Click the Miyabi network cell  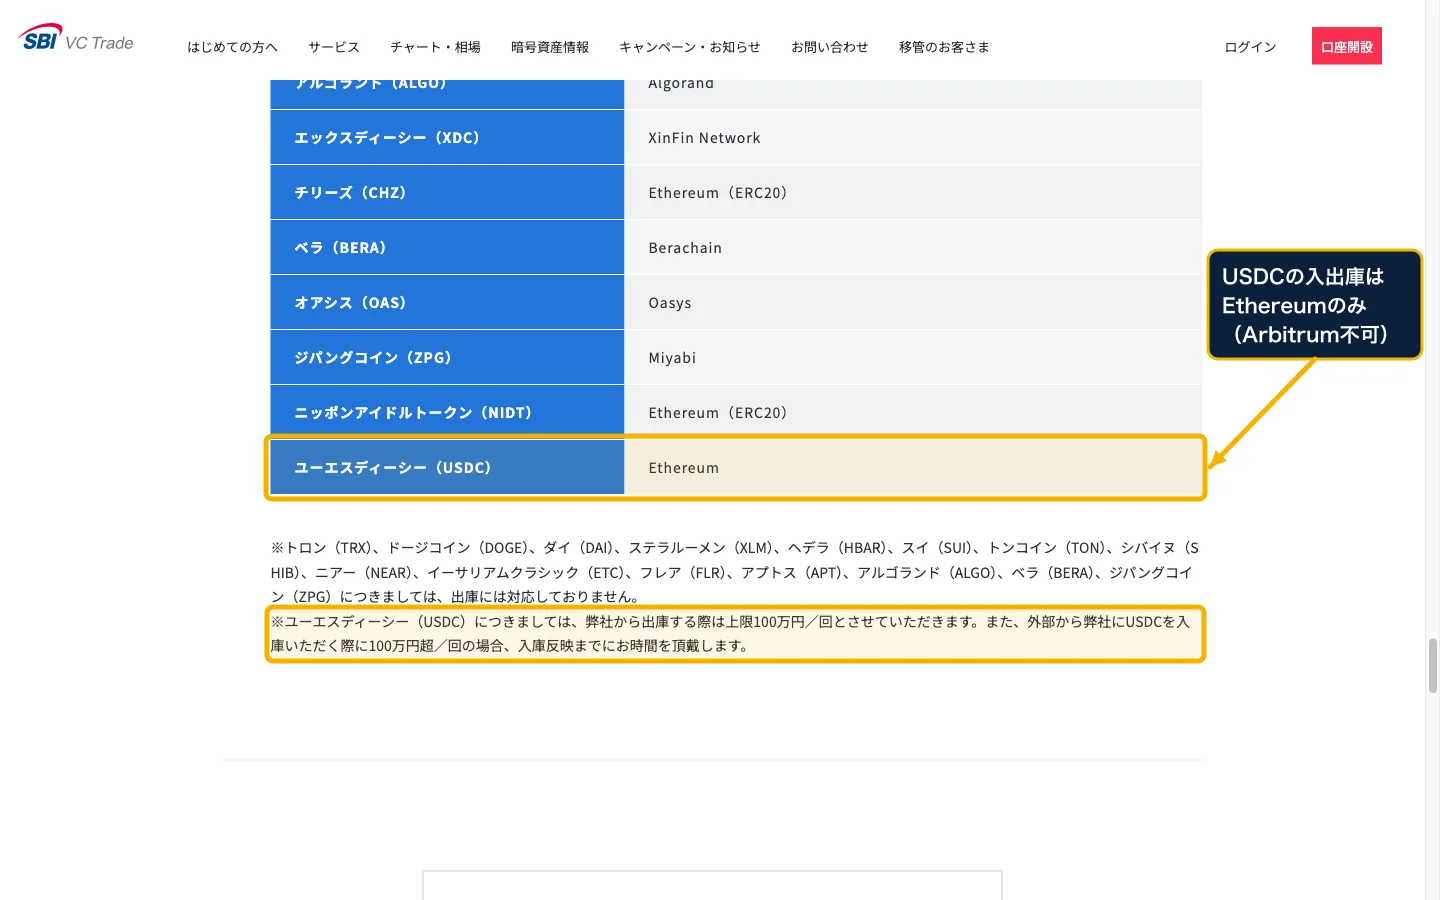tap(913, 357)
